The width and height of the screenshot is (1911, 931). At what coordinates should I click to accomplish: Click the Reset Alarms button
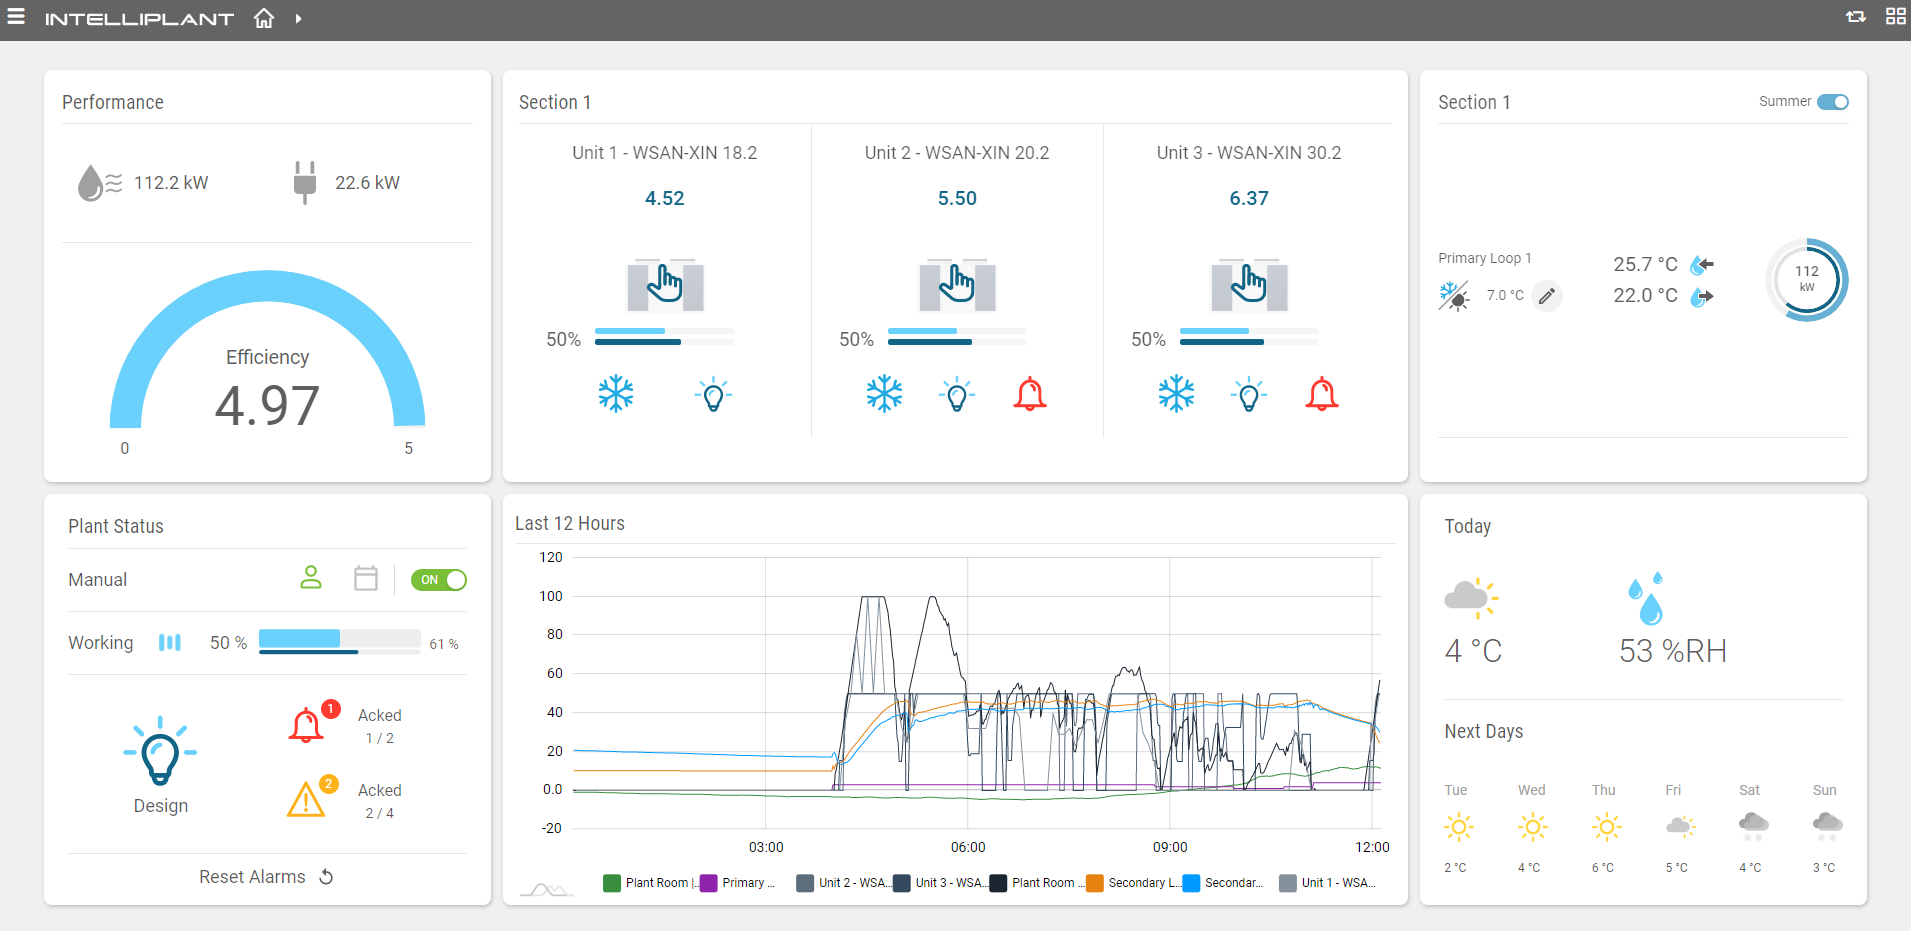click(x=265, y=876)
